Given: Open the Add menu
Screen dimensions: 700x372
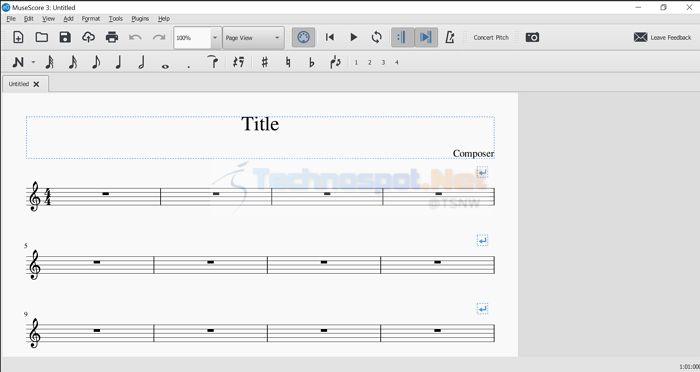Looking at the screenshot, I should [x=68, y=19].
